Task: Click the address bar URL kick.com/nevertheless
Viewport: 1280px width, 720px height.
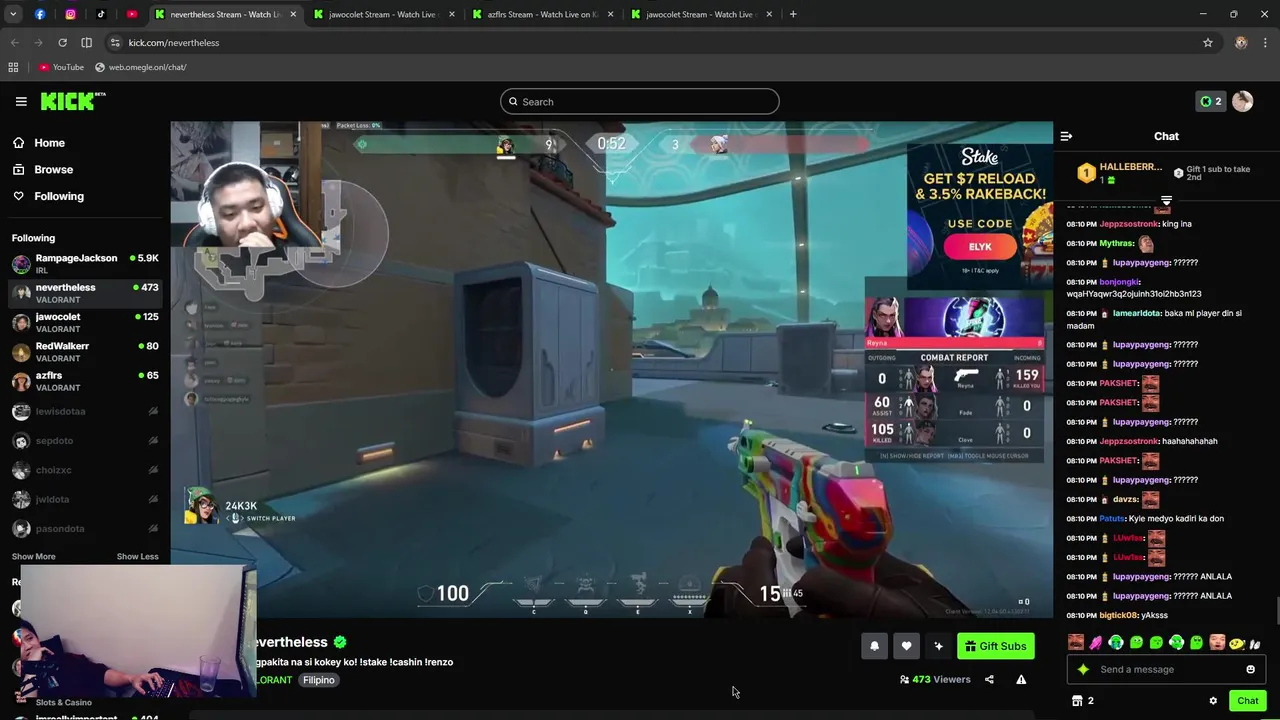Action: click(174, 43)
